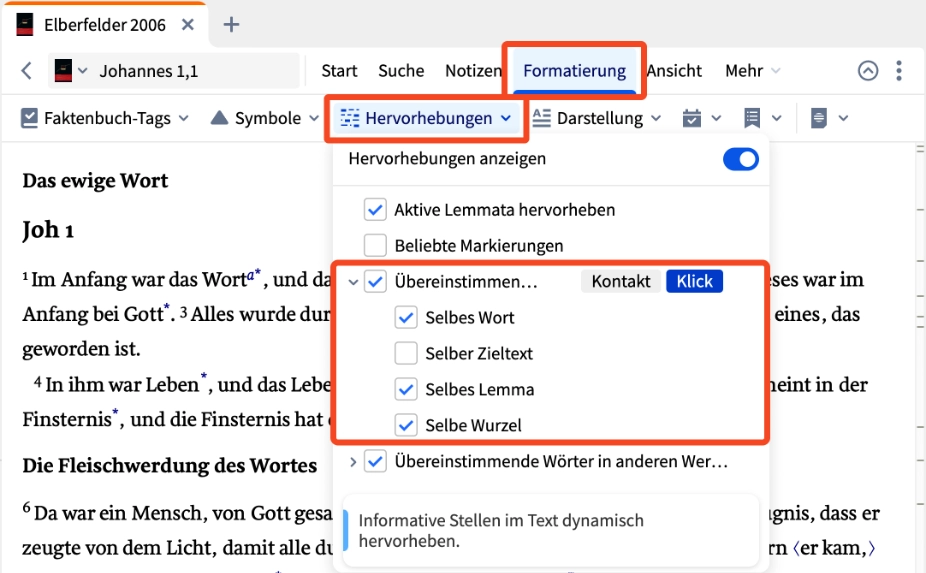Expand the Symbole dropdown arrow
Image resolution: width=926 pixels, height=573 pixels.
point(314,118)
